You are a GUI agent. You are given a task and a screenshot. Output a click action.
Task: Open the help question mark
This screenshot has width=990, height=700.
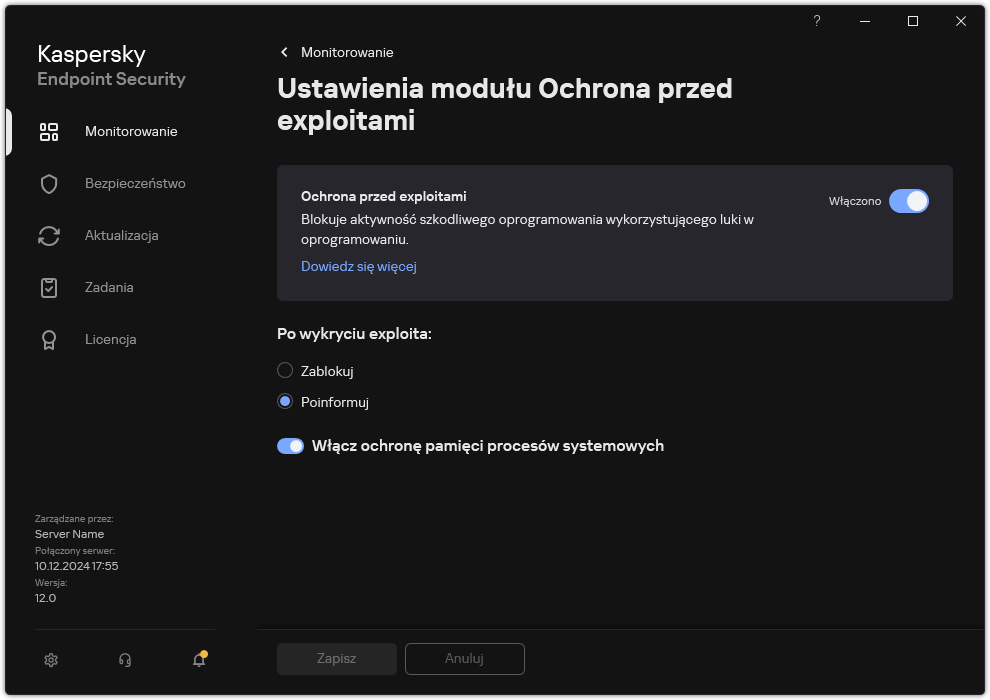pos(816,20)
